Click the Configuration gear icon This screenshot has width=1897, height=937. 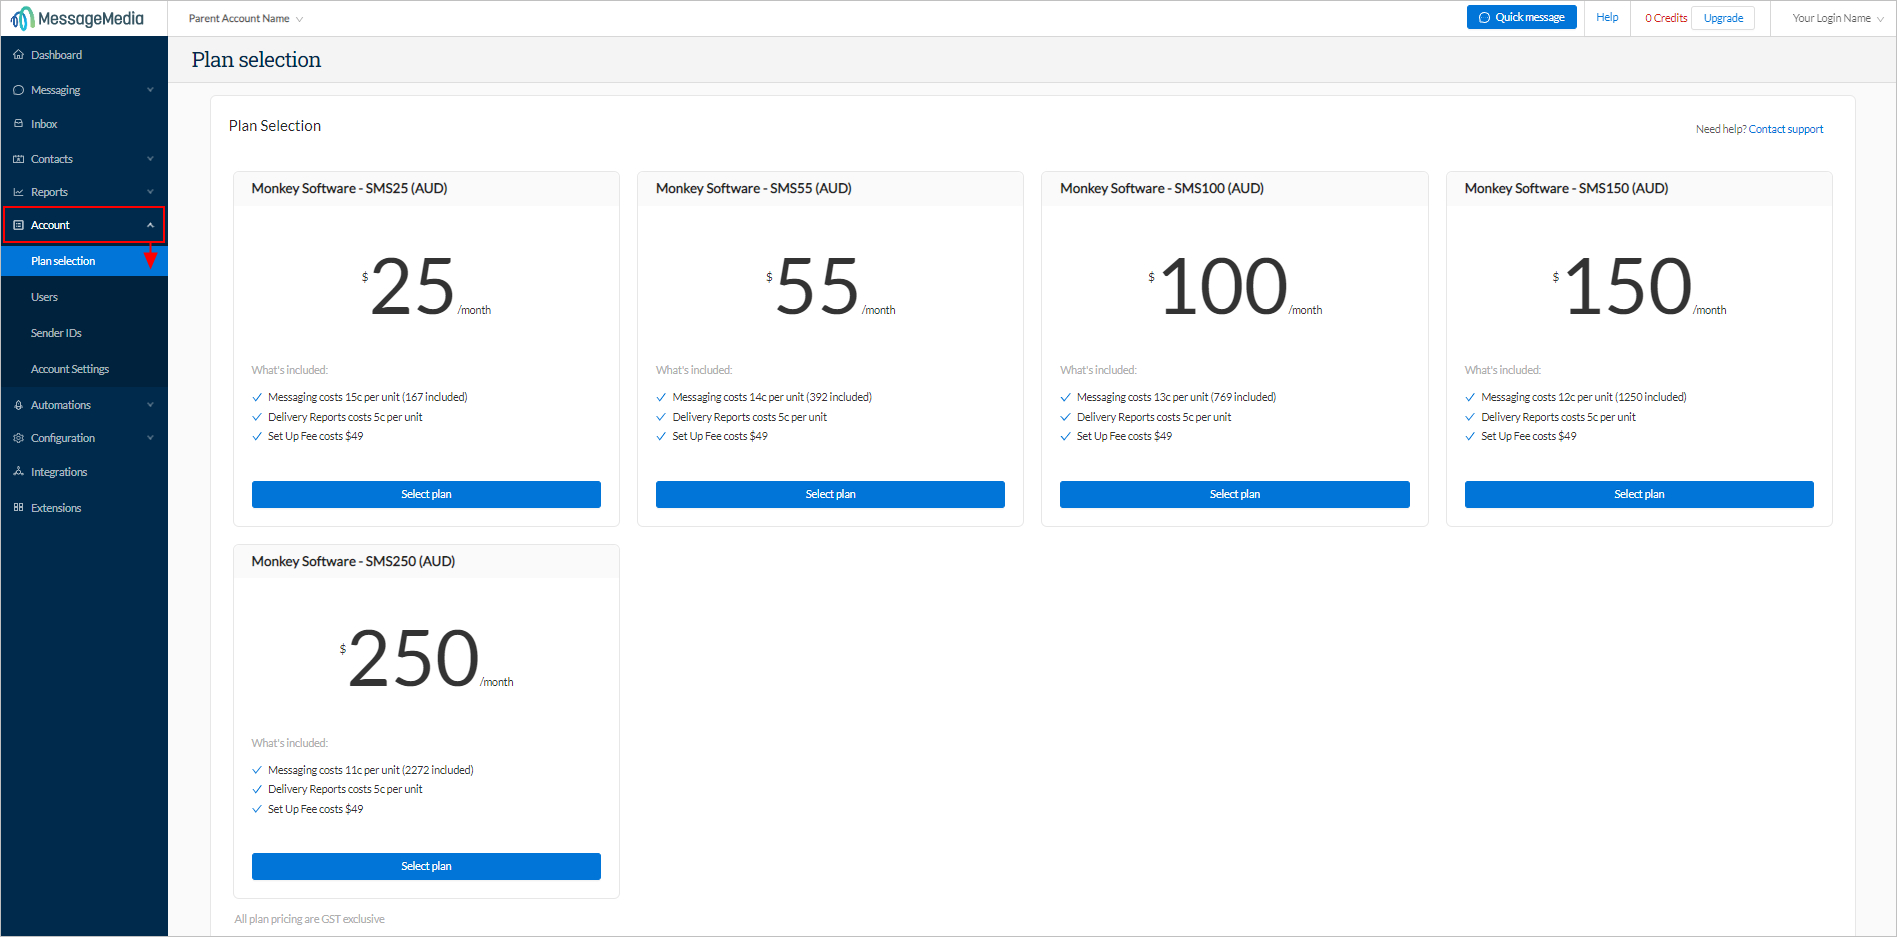click(18, 438)
